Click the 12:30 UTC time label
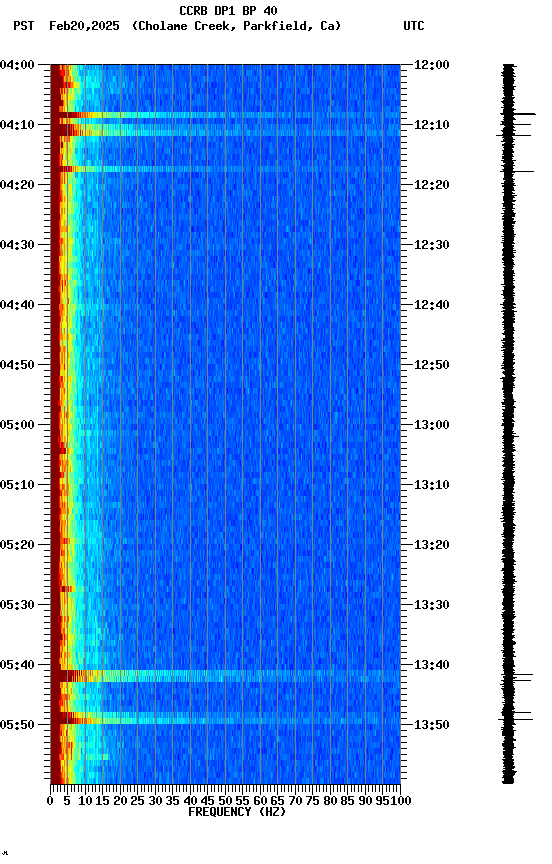 pyautogui.click(x=432, y=245)
